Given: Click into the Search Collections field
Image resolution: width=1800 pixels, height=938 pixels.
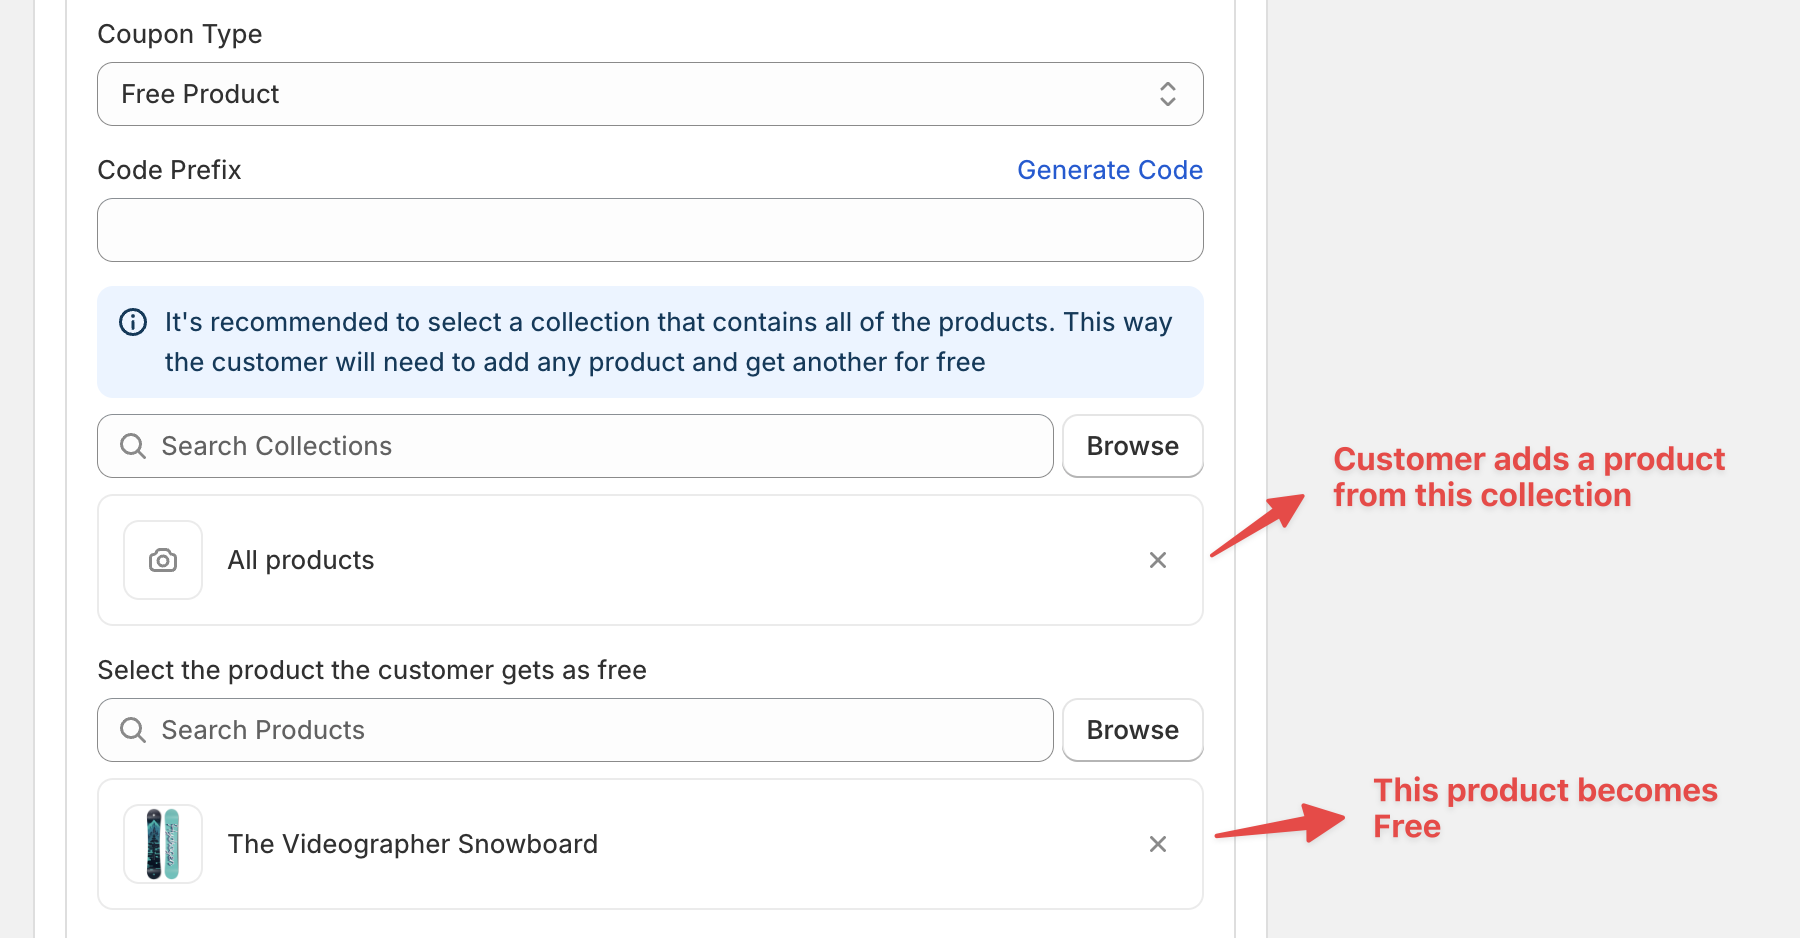Looking at the screenshot, I should point(600,446).
